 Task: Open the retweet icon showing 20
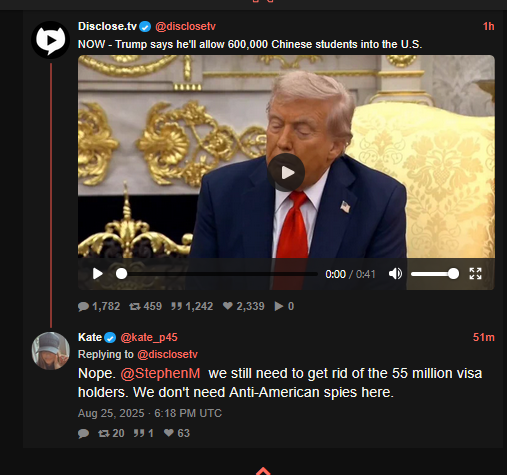point(104,433)
